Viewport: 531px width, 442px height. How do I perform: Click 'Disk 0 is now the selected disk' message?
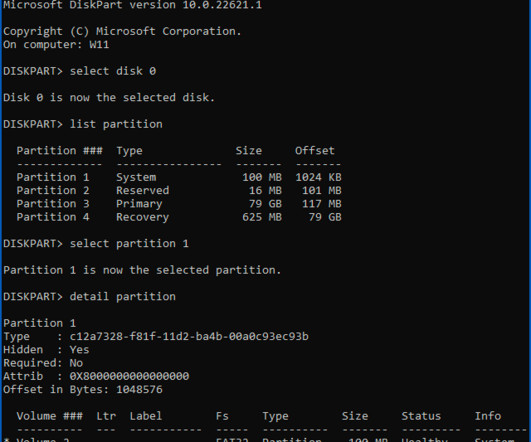coord(109,98)
